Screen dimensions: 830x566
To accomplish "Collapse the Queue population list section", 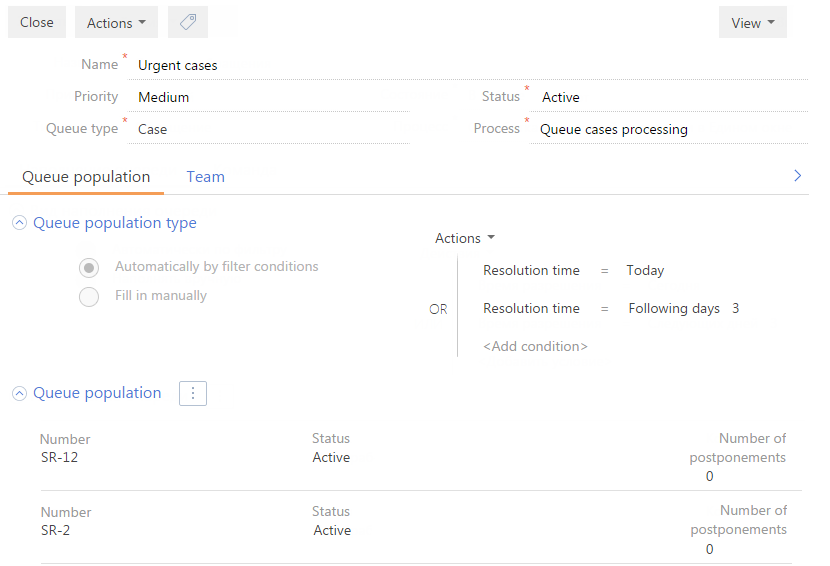I will [x=20, y=393].
